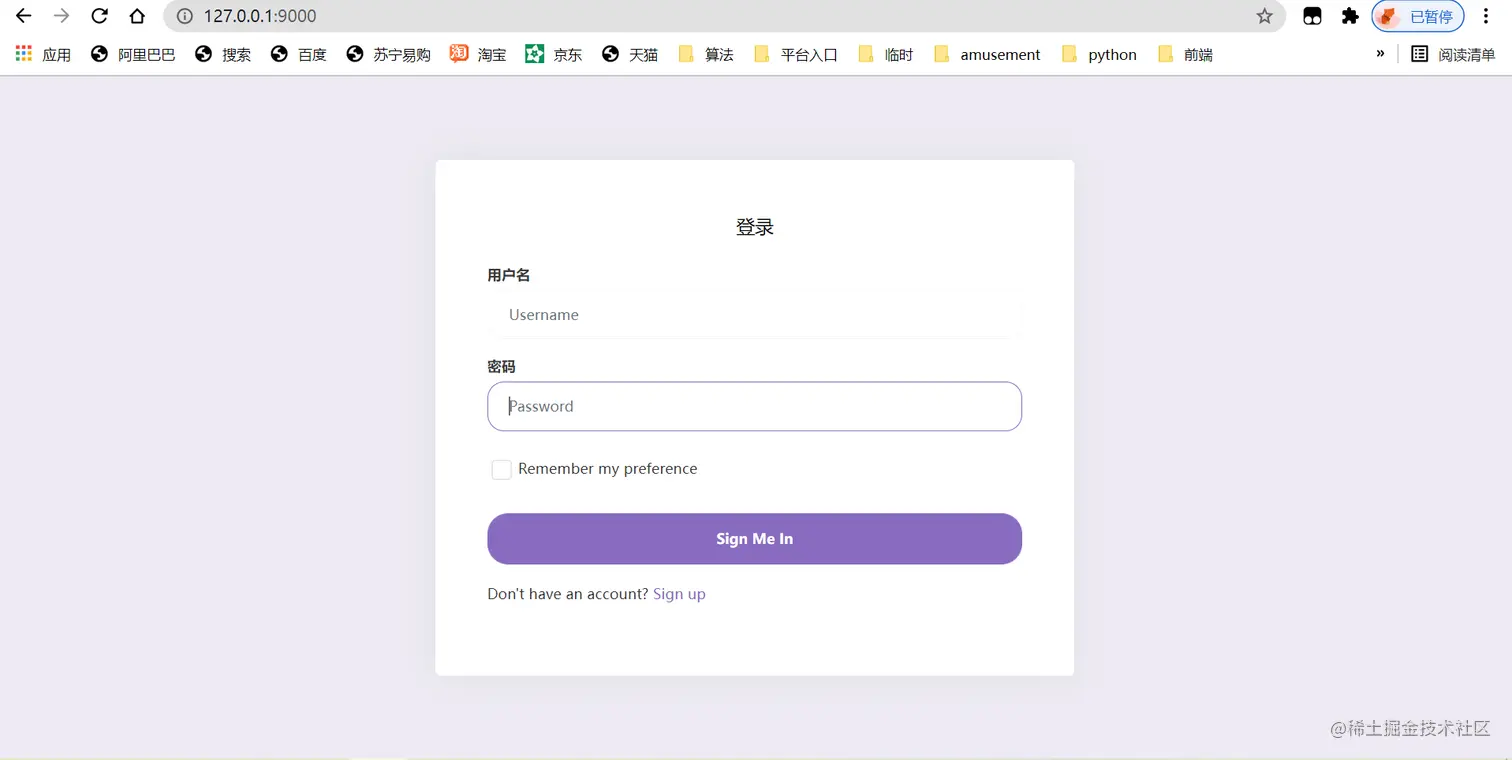The width and height of the screenshot is (1512, 760).
Task: Enable Remember my preference
Action: click(x=501, y=469)
